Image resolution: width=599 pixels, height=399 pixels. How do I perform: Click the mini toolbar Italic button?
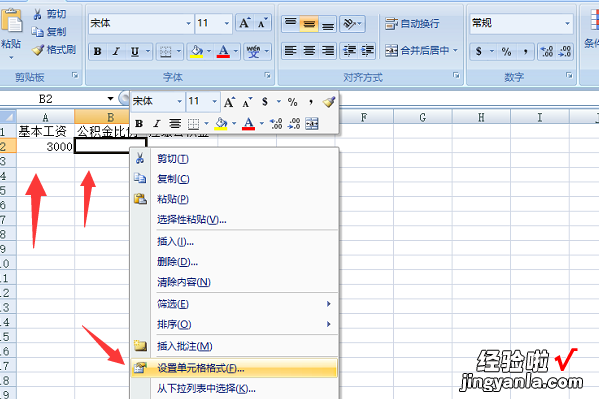click(157, 123)
